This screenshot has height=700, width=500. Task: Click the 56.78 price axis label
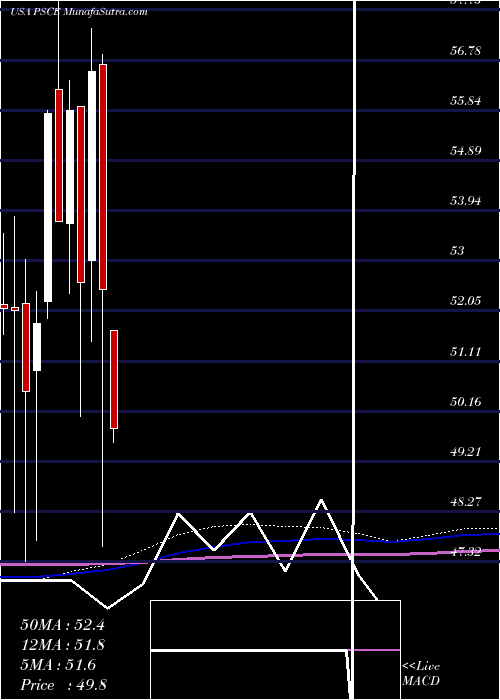click(466, 50)
